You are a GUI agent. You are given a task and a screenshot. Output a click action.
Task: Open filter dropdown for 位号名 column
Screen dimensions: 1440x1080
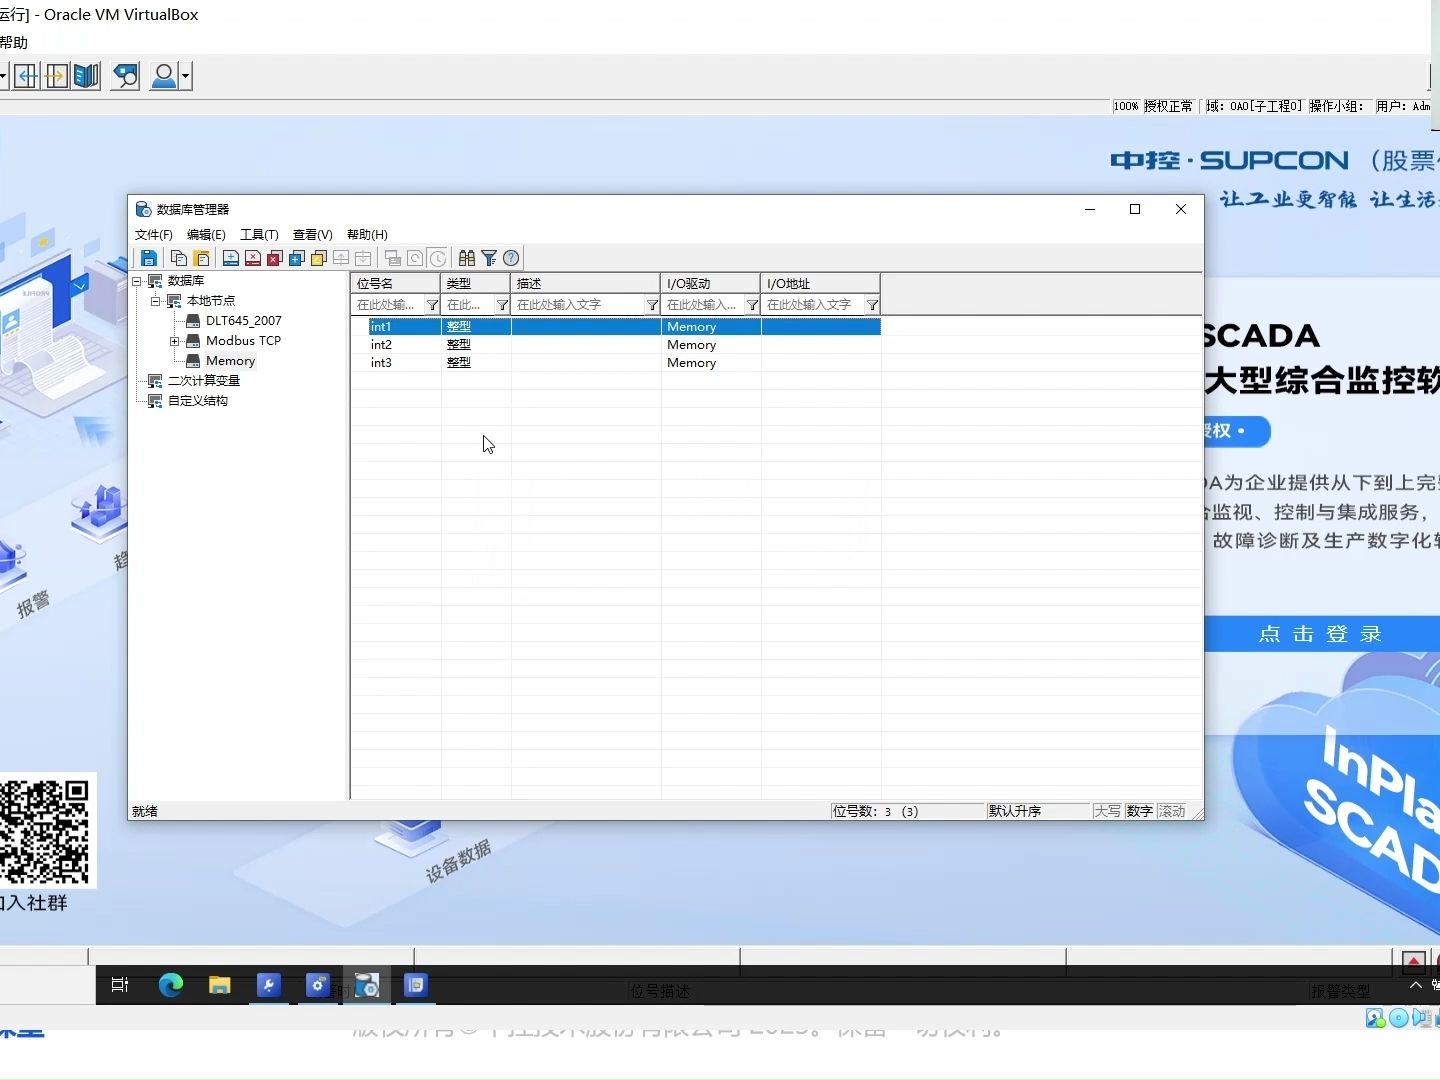432,305
